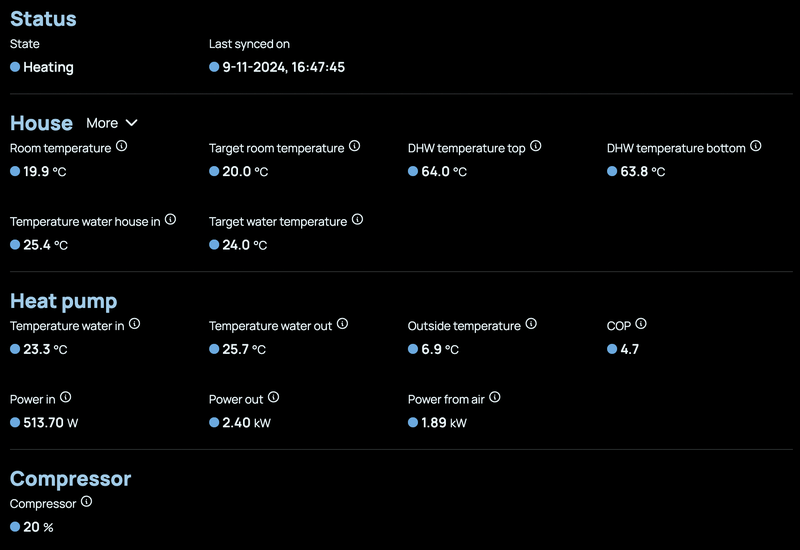
Task: Click the Compressor 20 % value
Action: pyautogui.click(x=38, y=527)
